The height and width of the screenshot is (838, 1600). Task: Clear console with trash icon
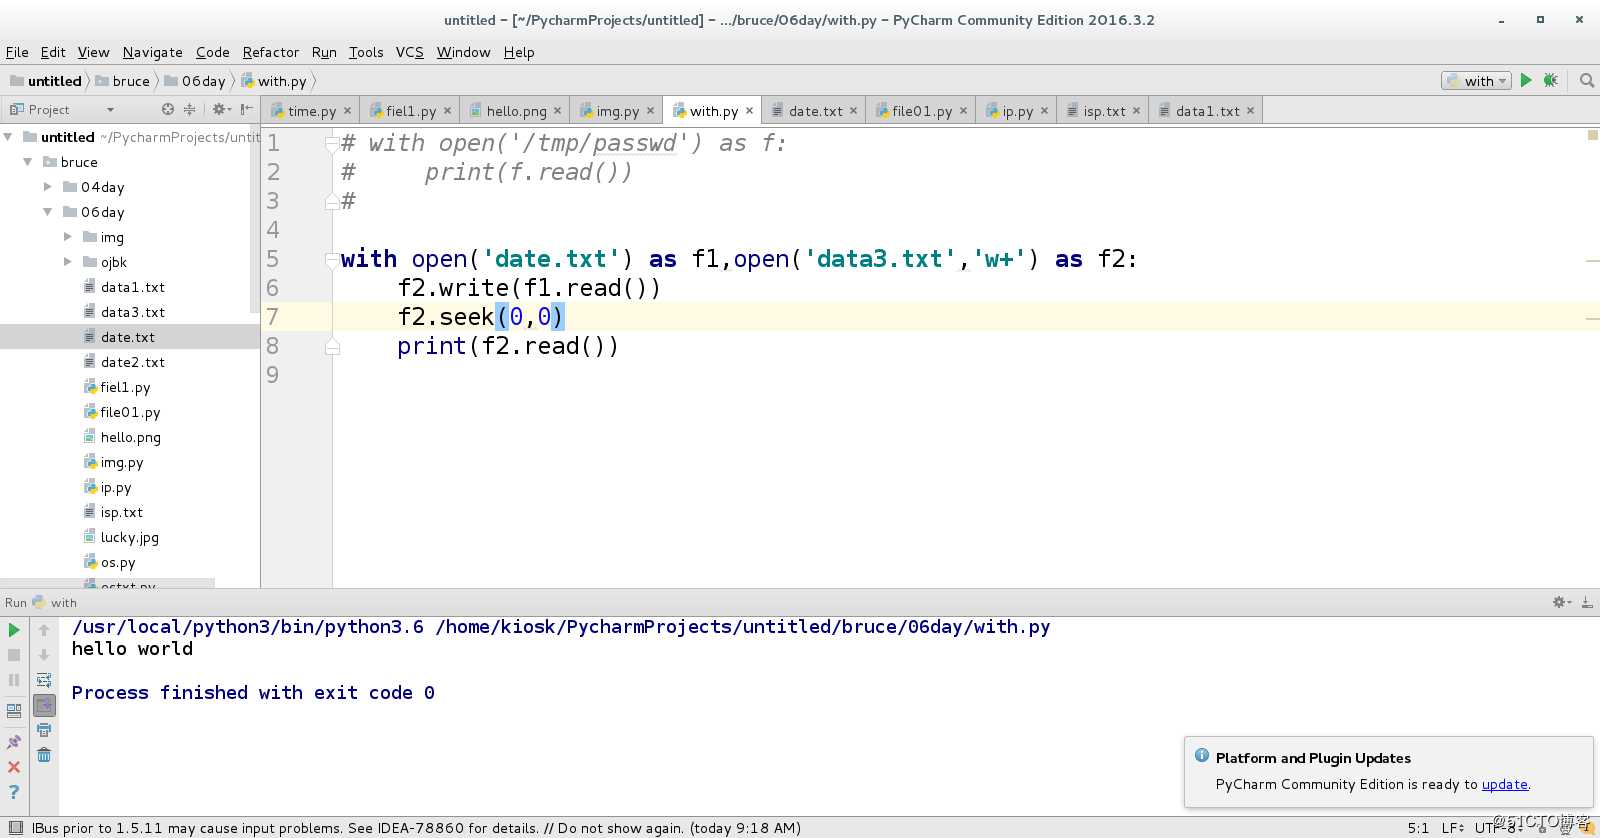44,755
